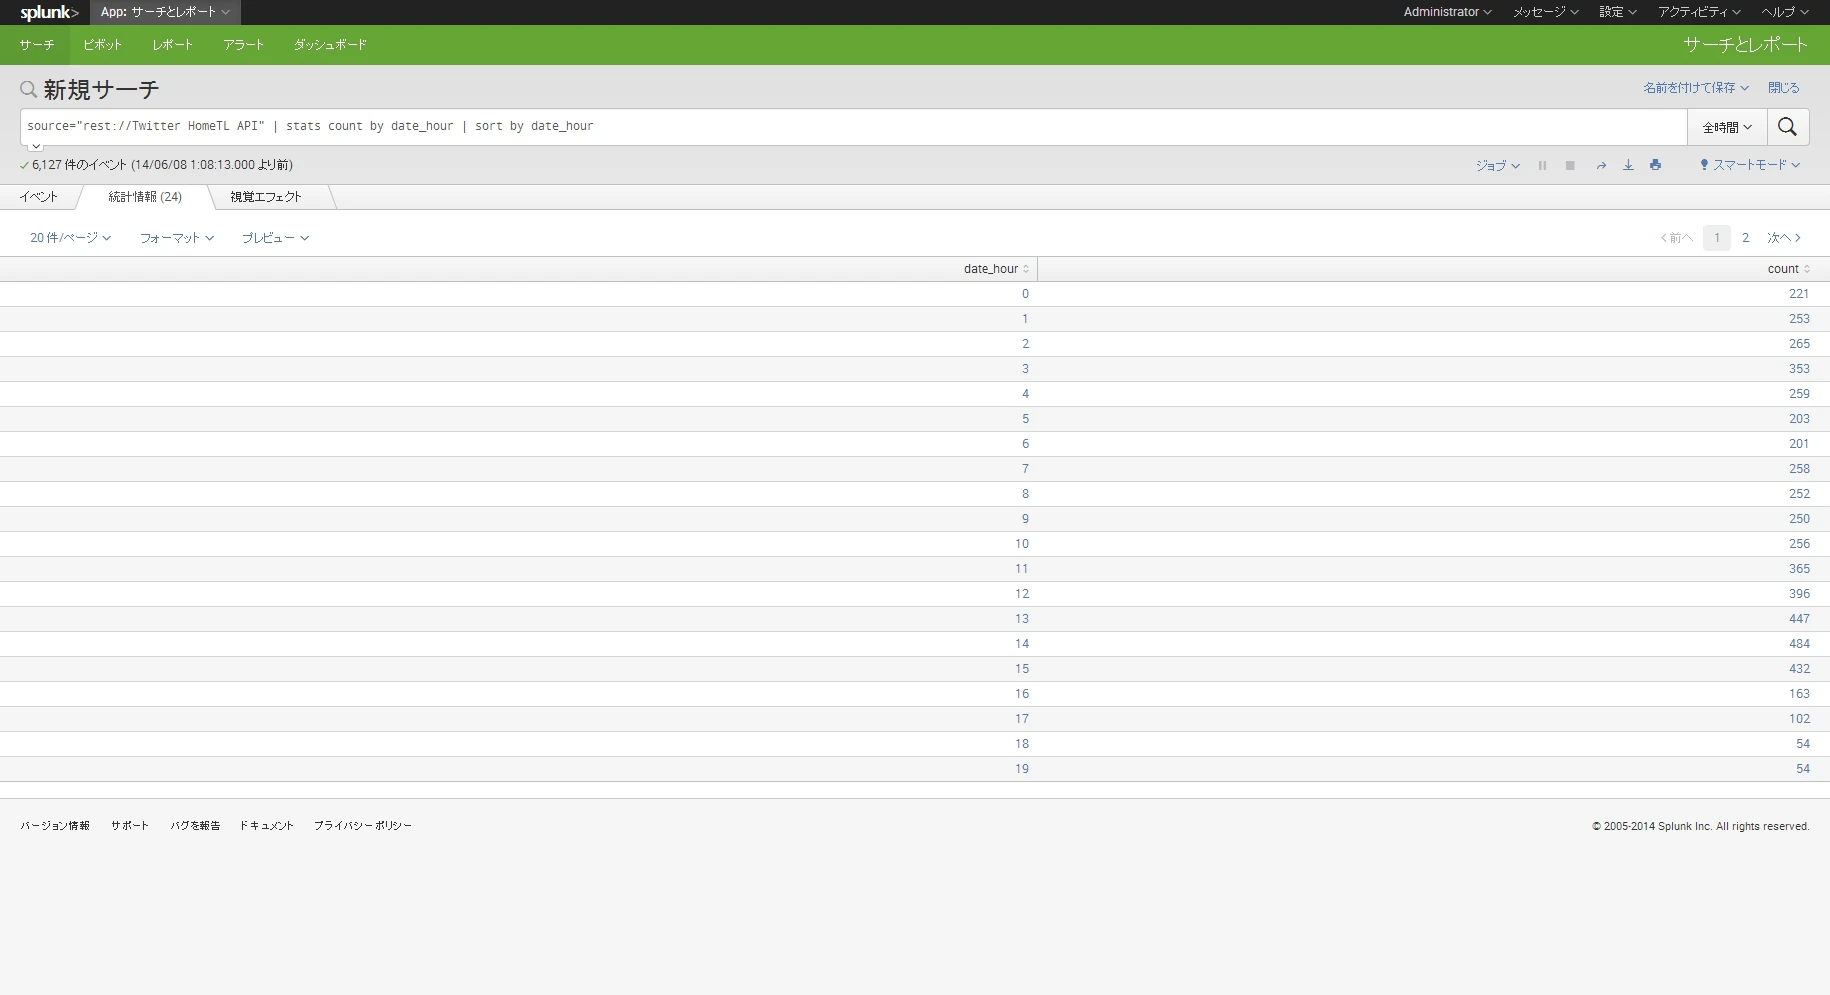1830x995 pixels.
Task: Click 次へ next page link
Action: point(1783,238)
